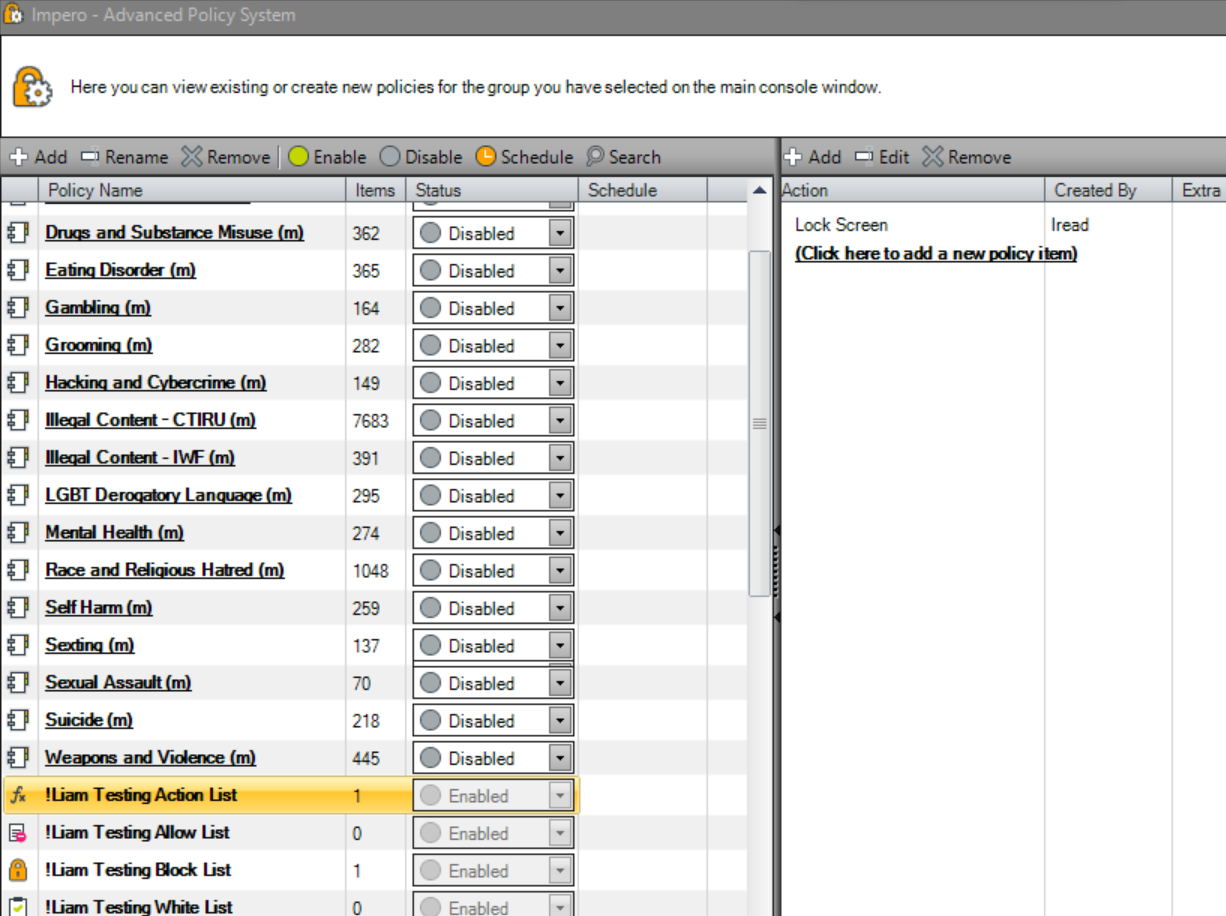Open the Illegal Content - IWF (m) policy link
1226x916 pixels.
140,458
